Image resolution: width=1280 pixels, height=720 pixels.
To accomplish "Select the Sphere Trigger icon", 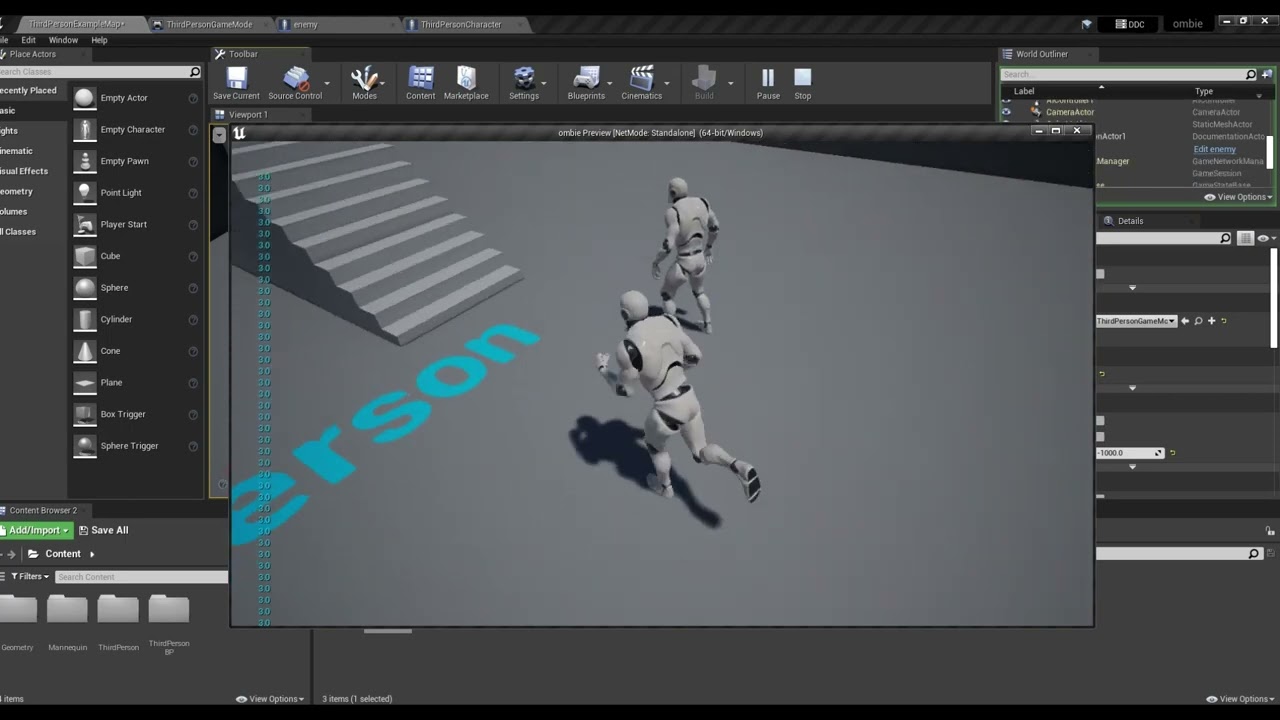I will click(85, 446).
